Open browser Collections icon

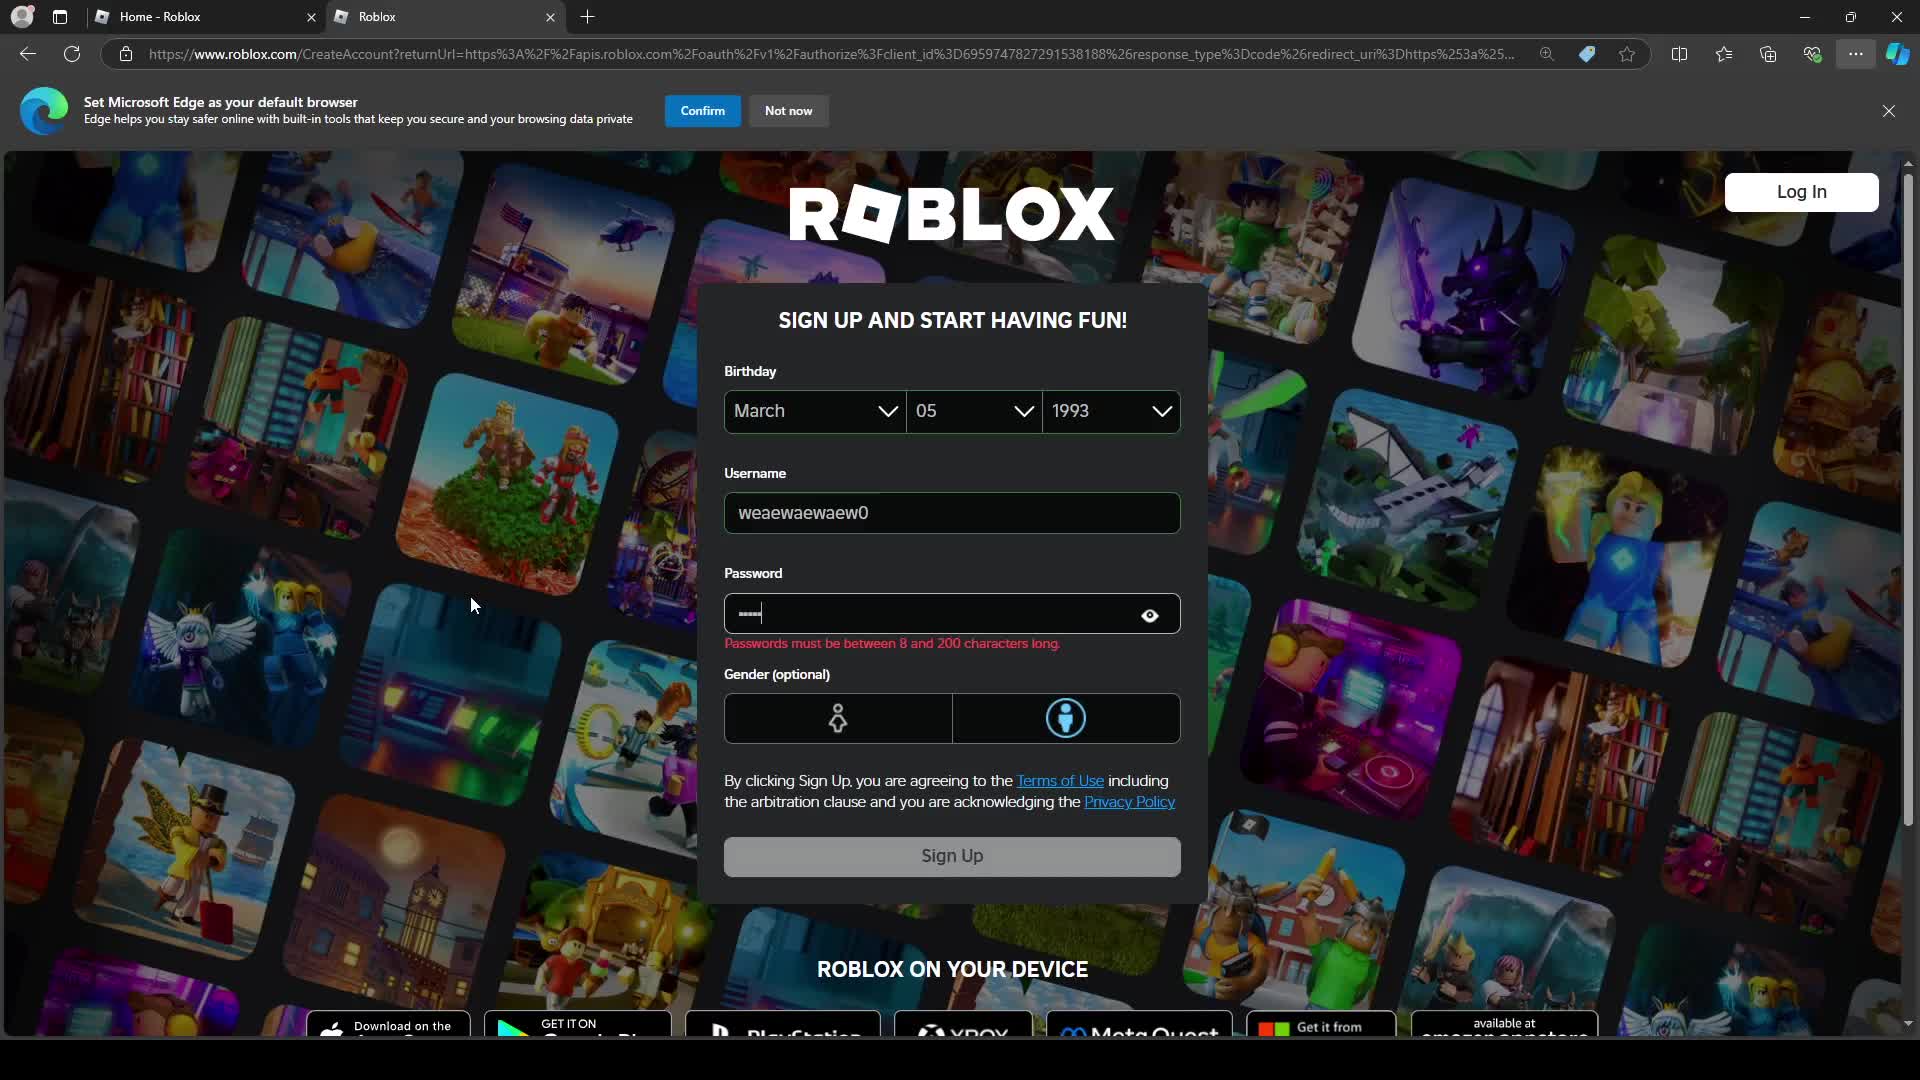pos(1768,54)
